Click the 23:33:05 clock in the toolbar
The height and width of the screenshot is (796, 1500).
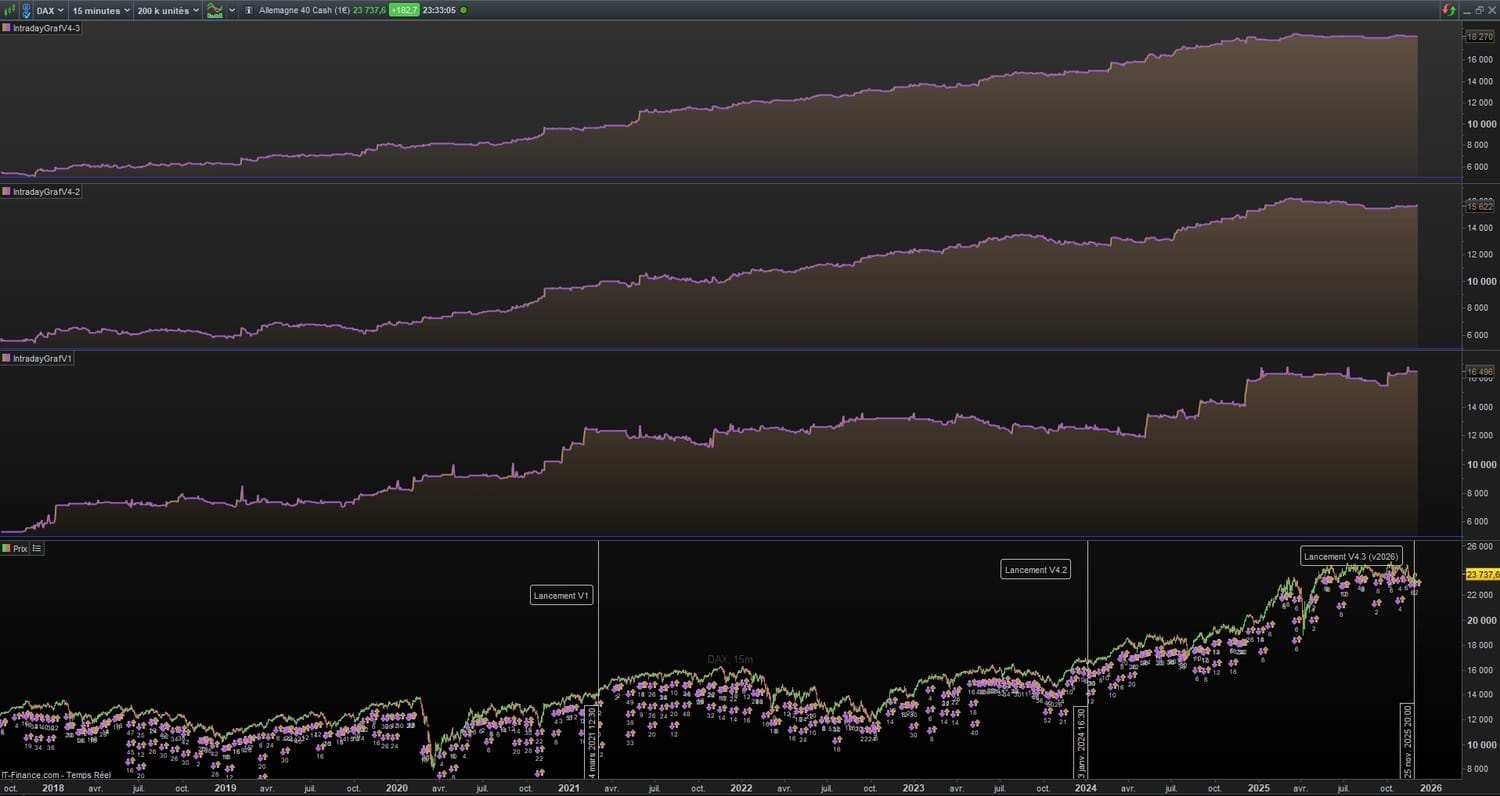click(x=439, y=10)
